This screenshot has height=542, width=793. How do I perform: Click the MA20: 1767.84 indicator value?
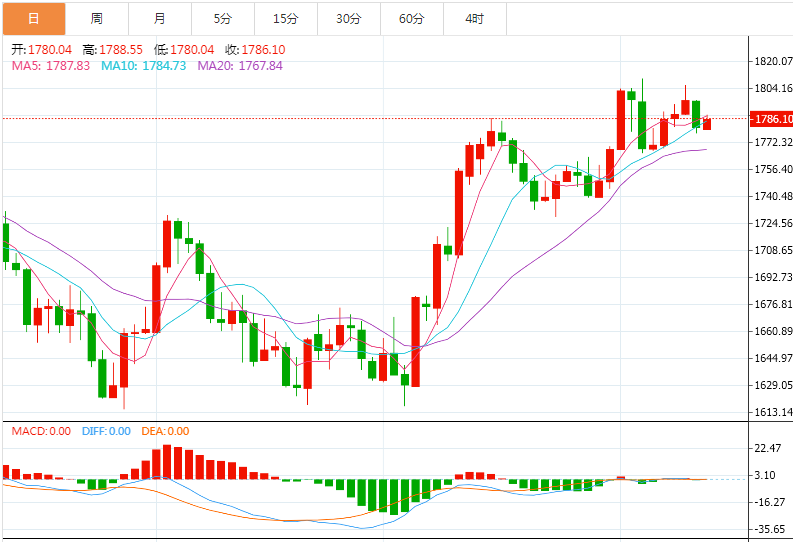240,66
